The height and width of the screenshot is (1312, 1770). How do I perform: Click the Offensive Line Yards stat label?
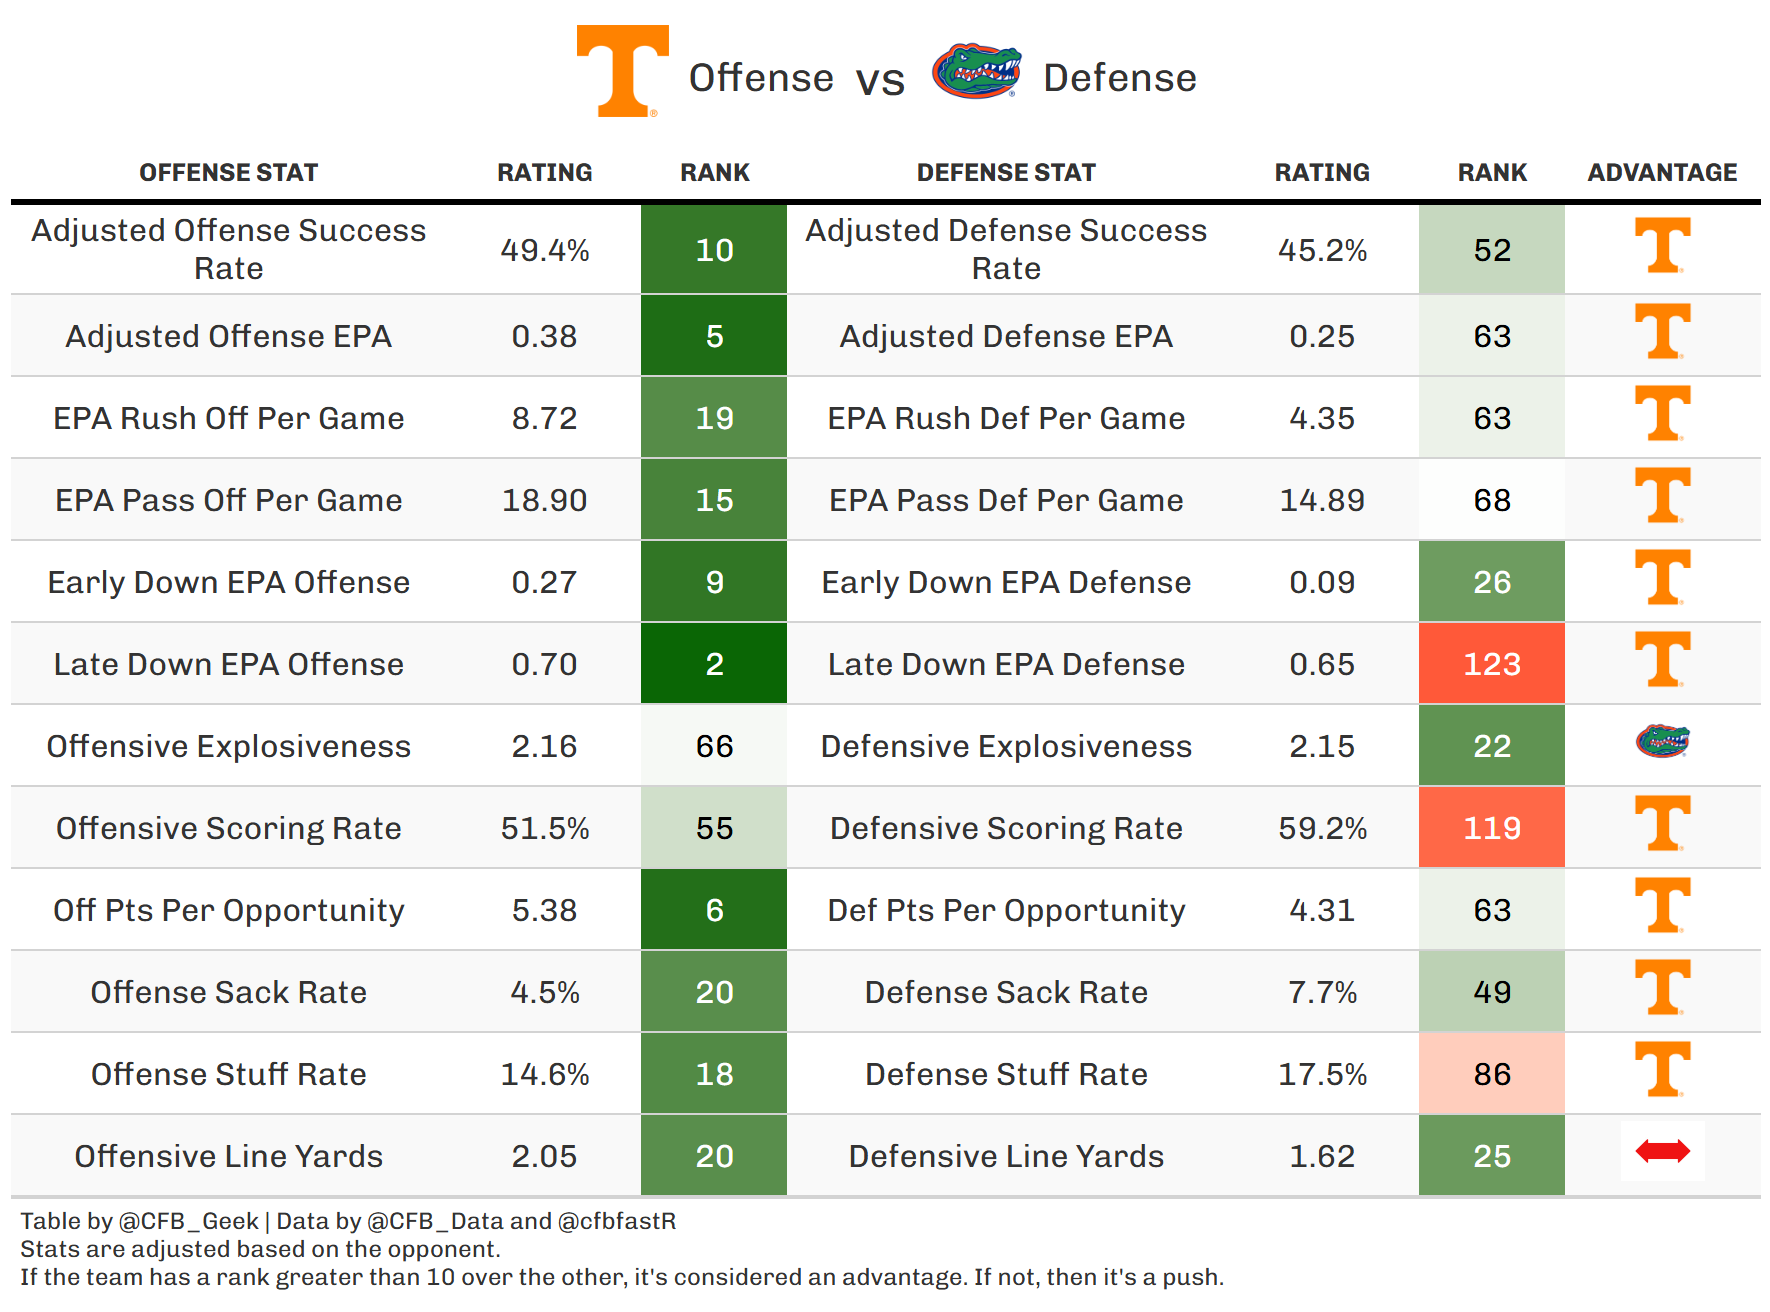point(228,1156)
